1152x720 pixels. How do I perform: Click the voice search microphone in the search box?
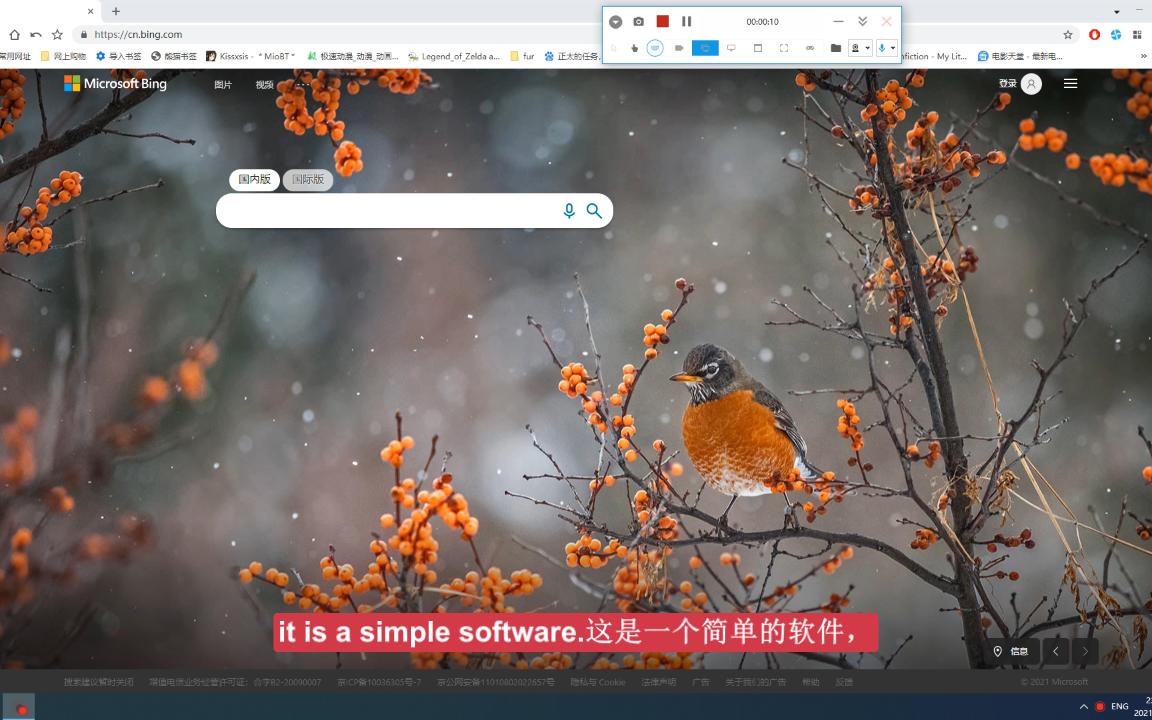click(569, 211)
